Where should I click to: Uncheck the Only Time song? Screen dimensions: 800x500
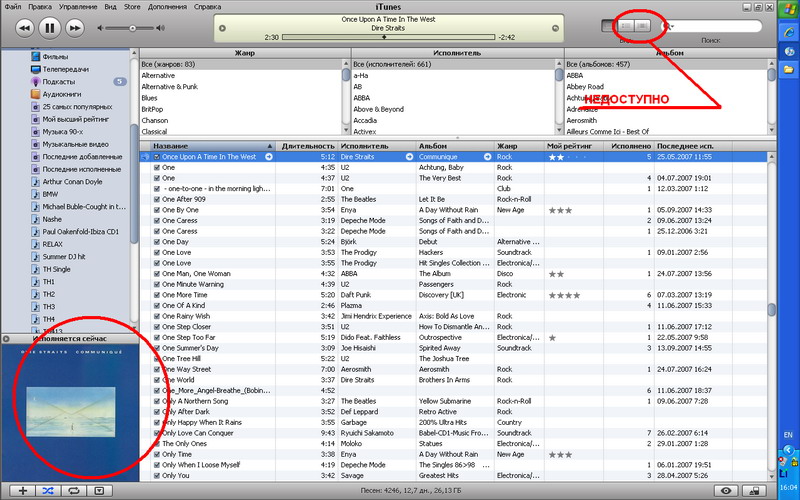coord(157,454)
